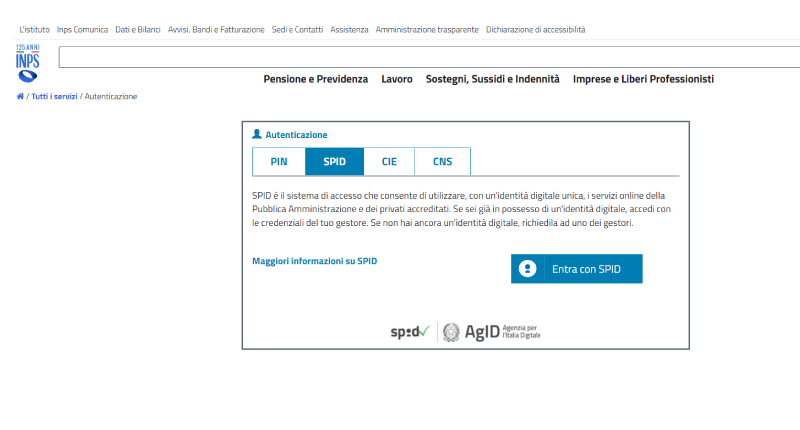This screenshot has width=800, height=430.
Task: Open the Lavoro section
Action: (397, 79)
